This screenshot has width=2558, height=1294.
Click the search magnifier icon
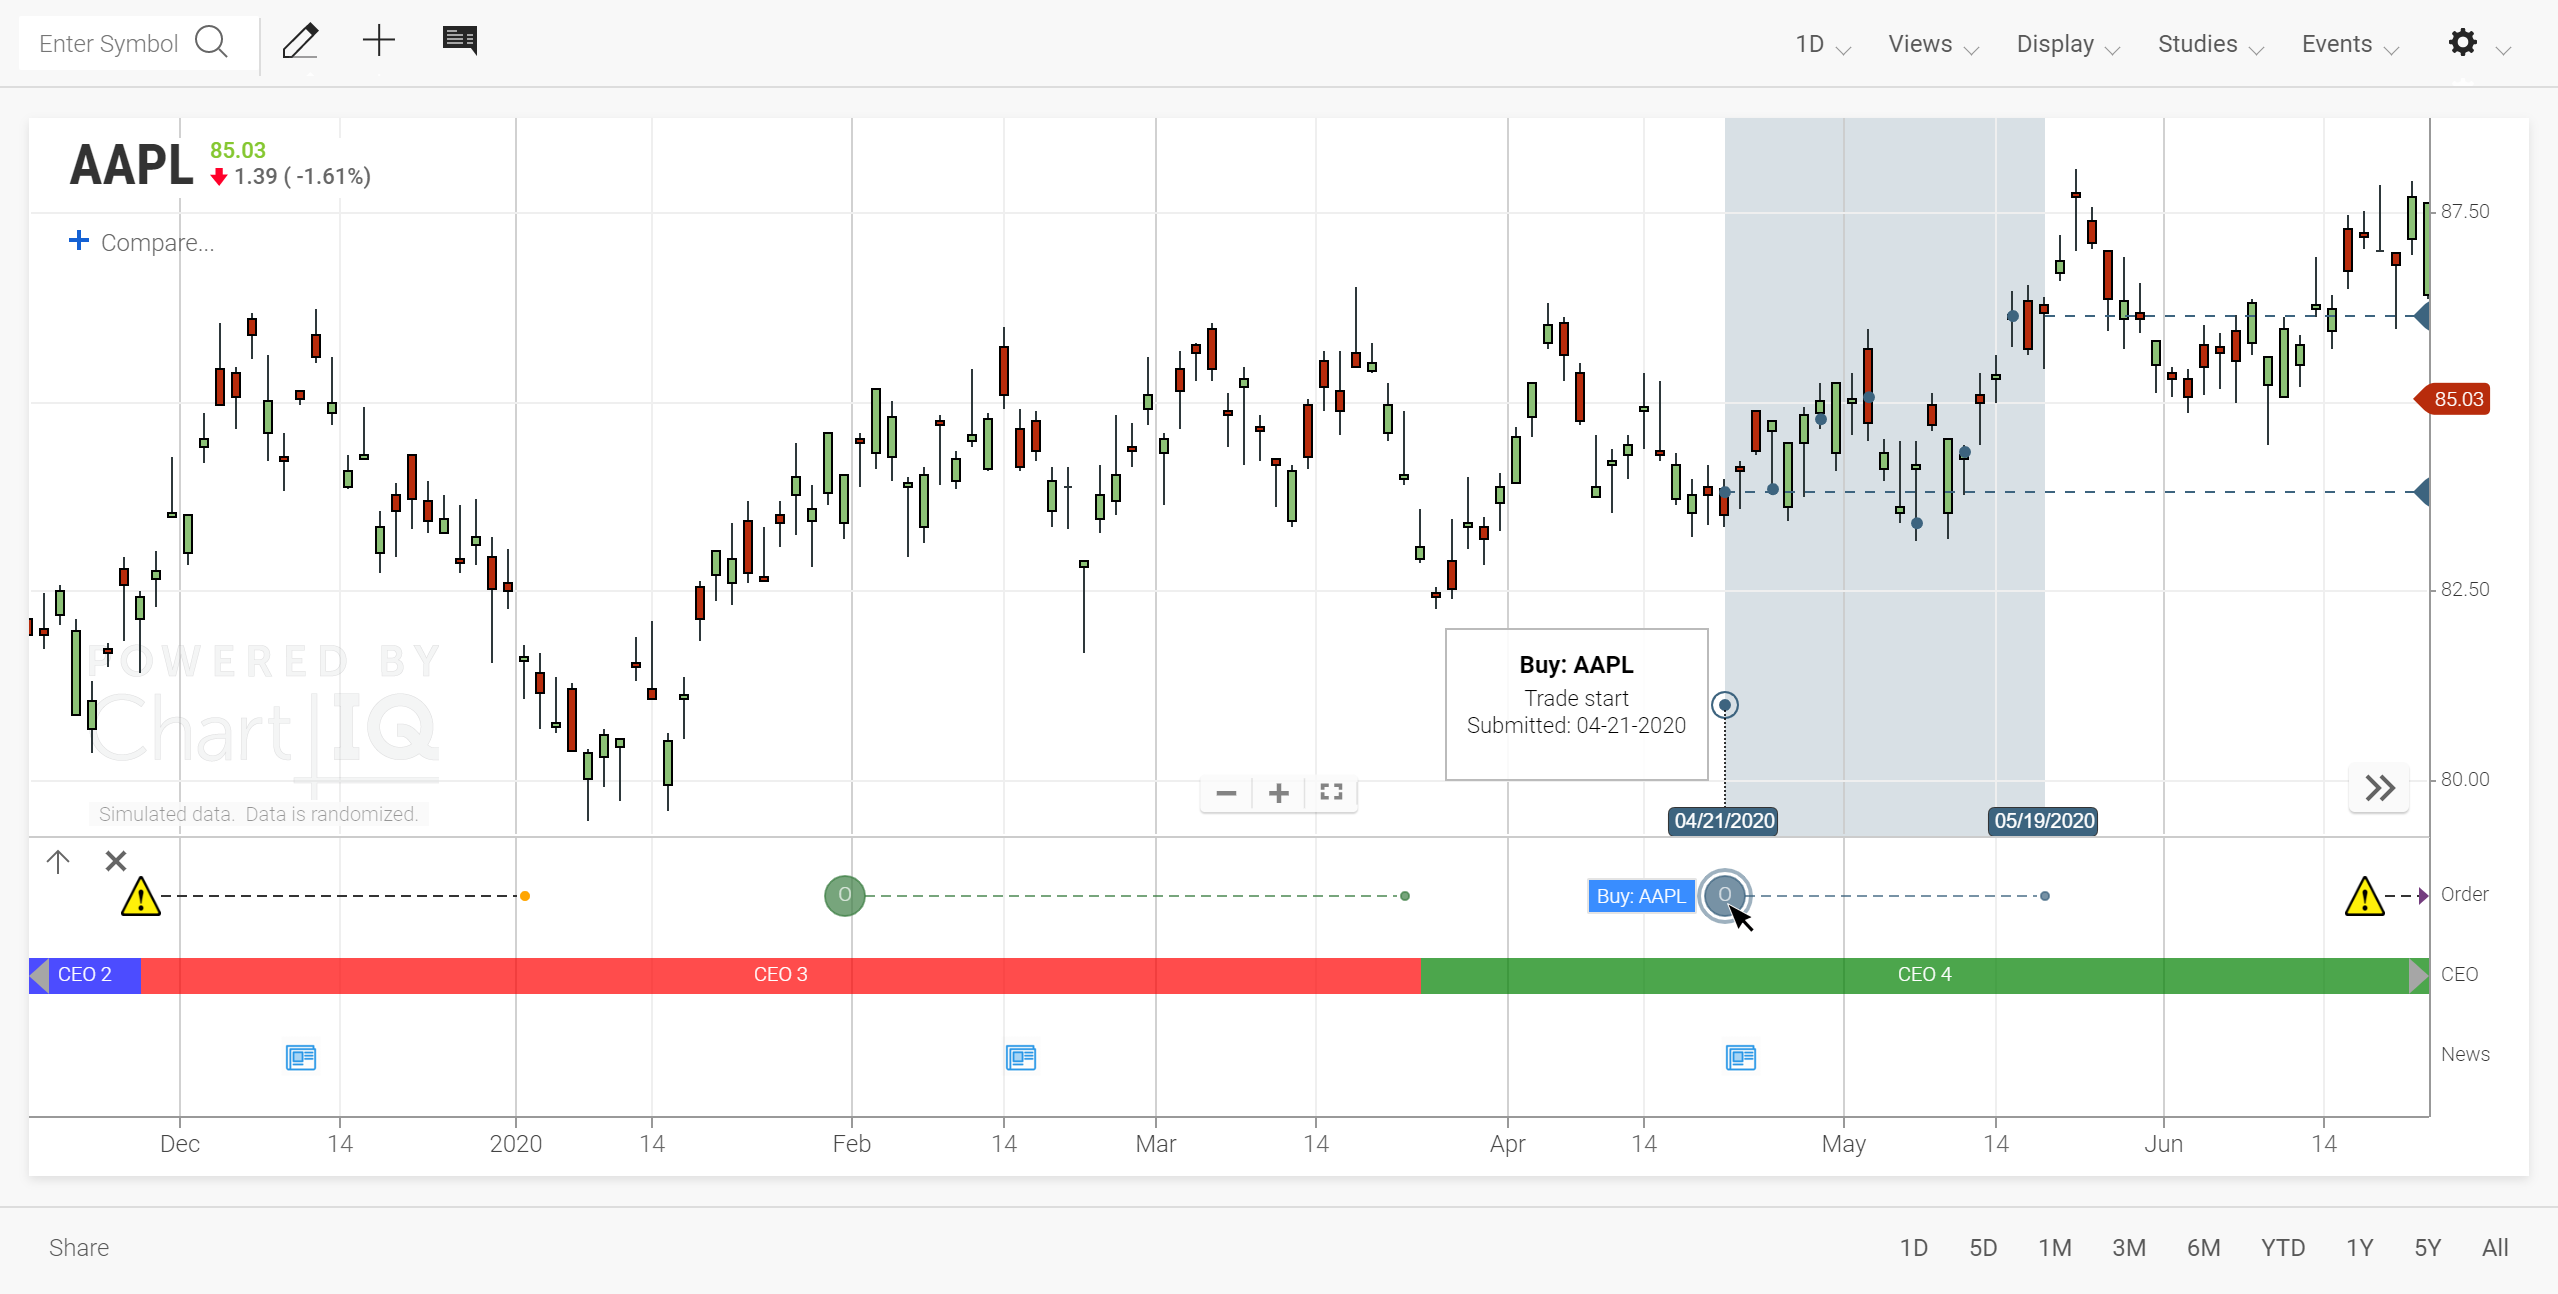point(211,43)
